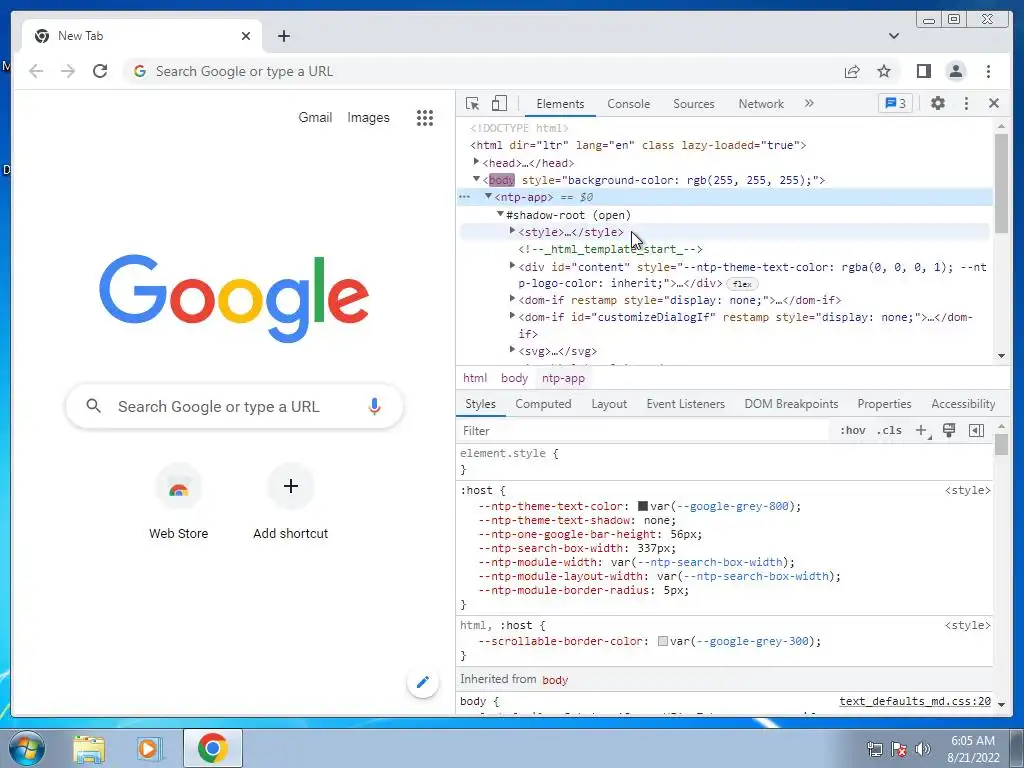Close the DevTools panel
1024x768 pixels.
tap(994, 103)
